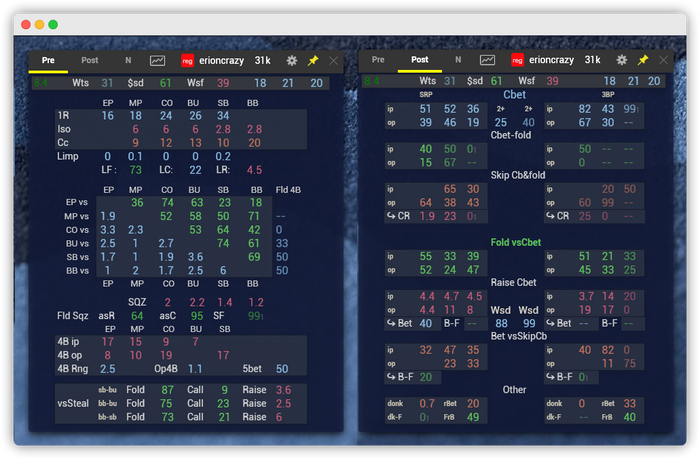Click the Bet vsSkipCb heading

point(519,336)
